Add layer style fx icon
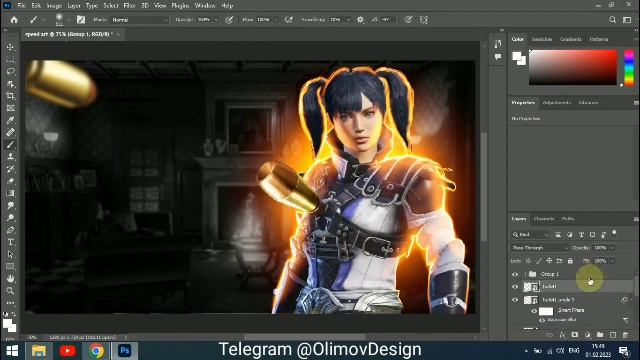Image resolution: width=640 pixels, height=360 pixels. click(x=562, y=335)
